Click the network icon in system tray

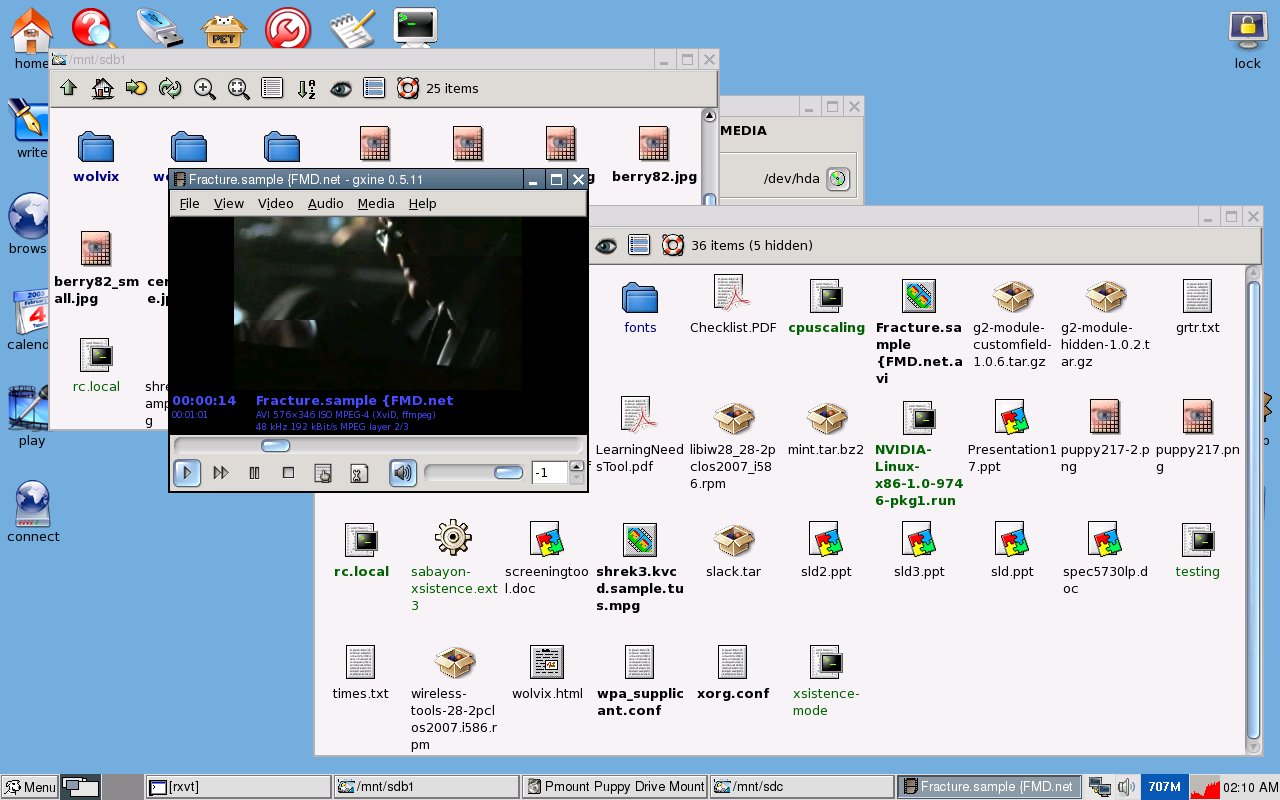point(1100,787)
